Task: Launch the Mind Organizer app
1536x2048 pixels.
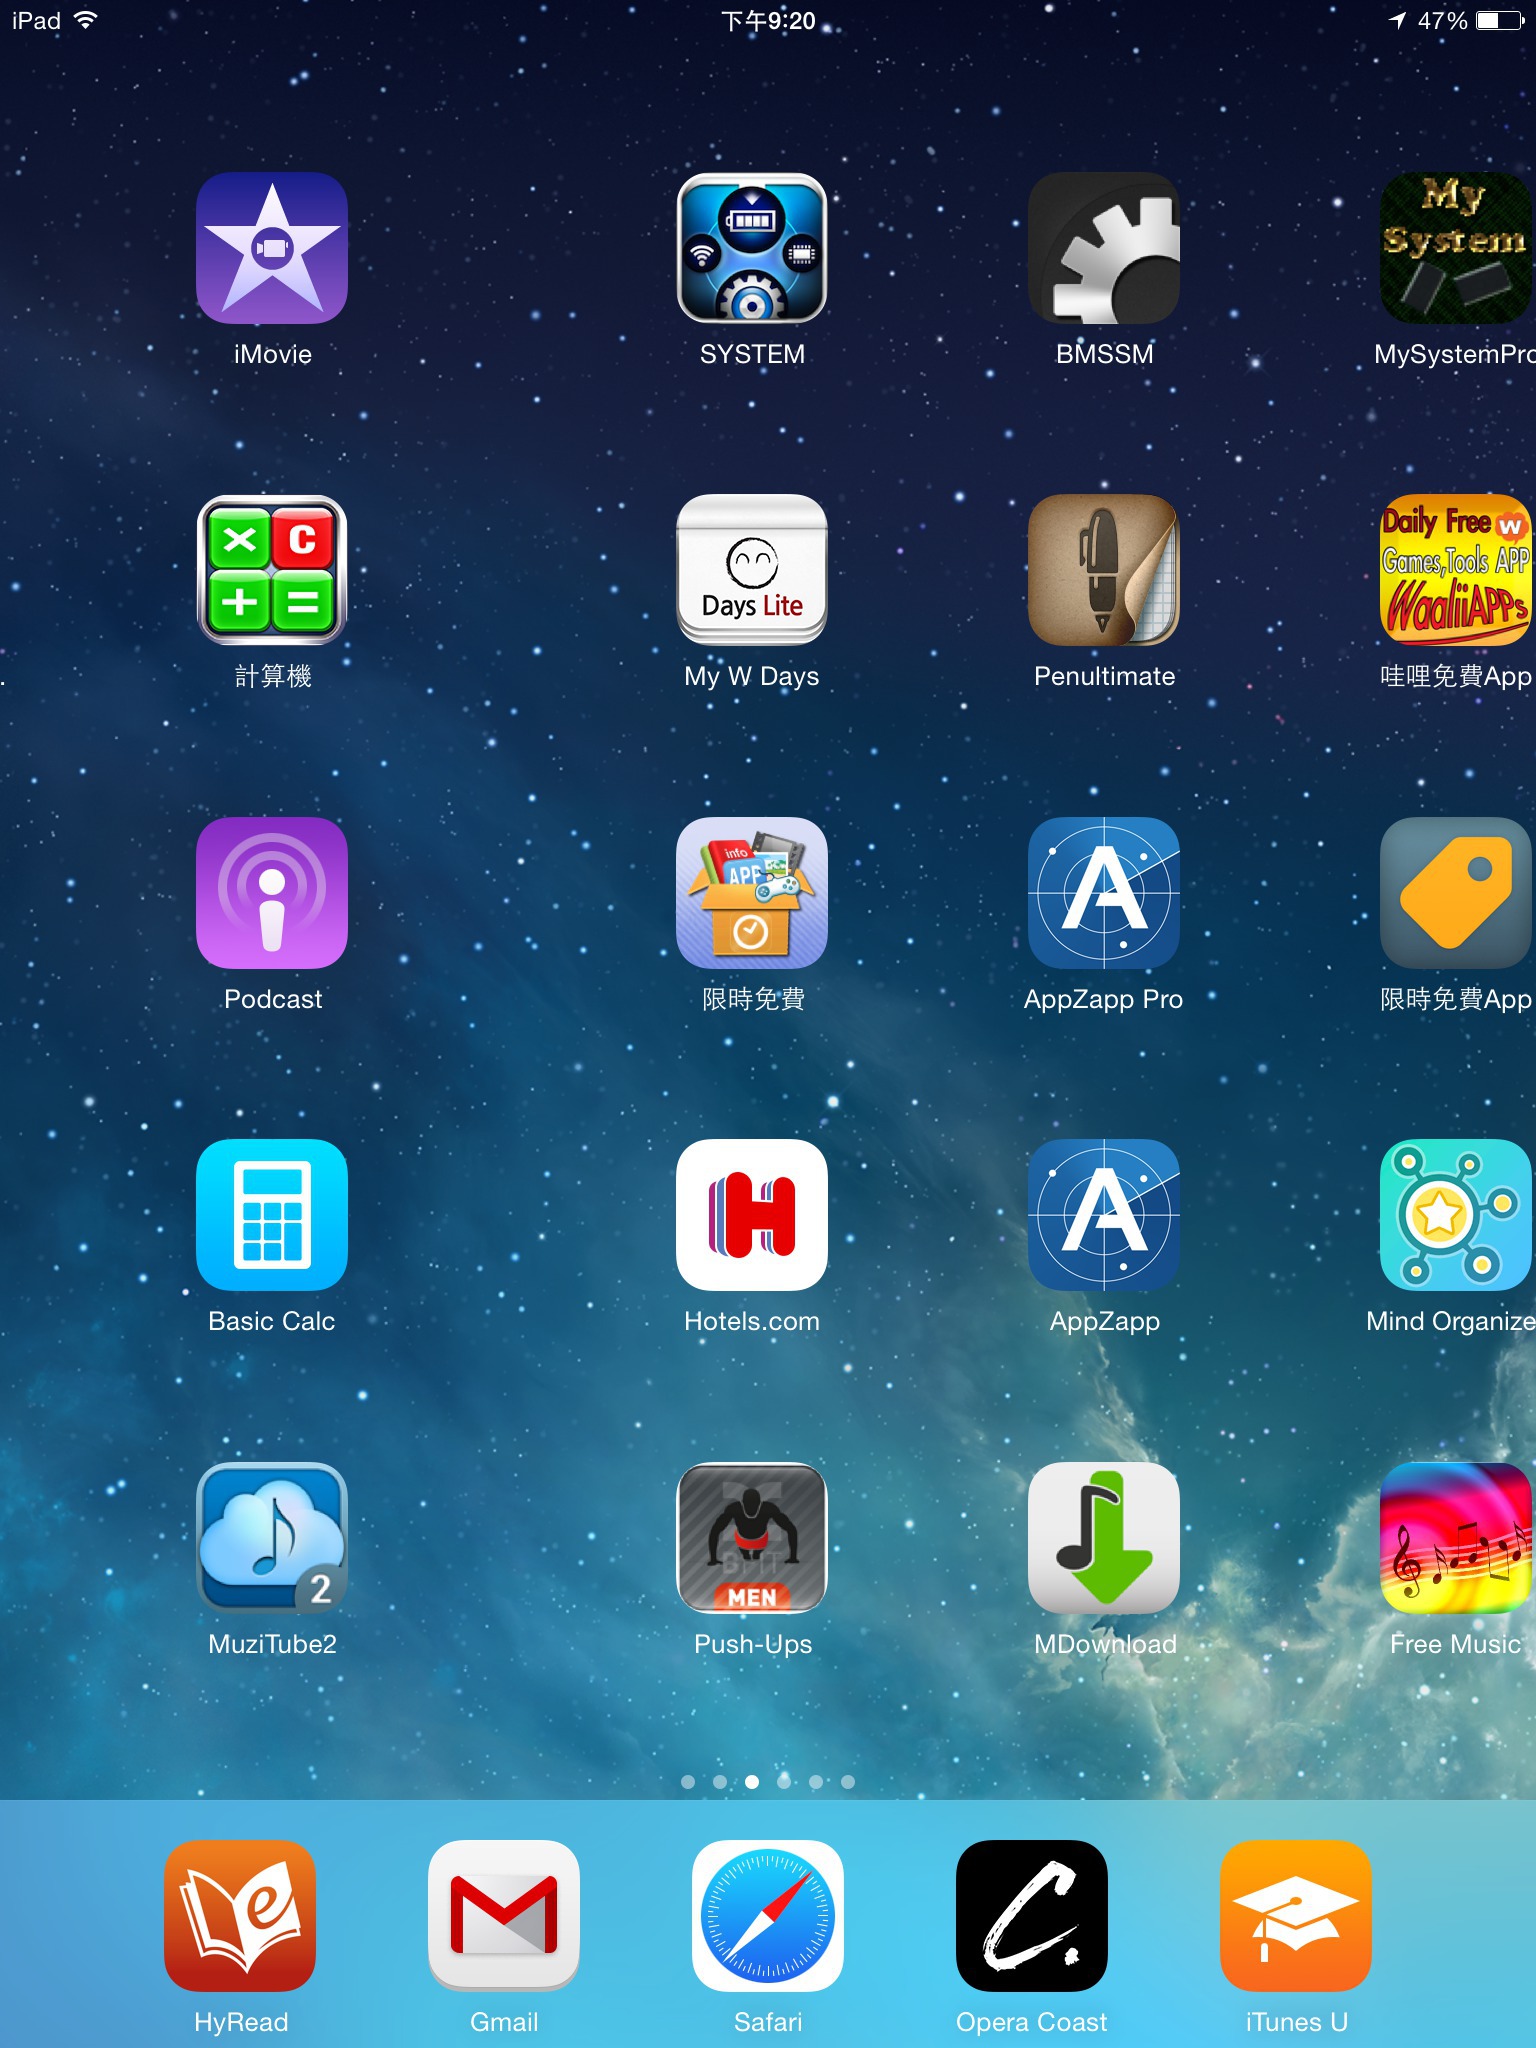Action: (x=1456, y=1215)
